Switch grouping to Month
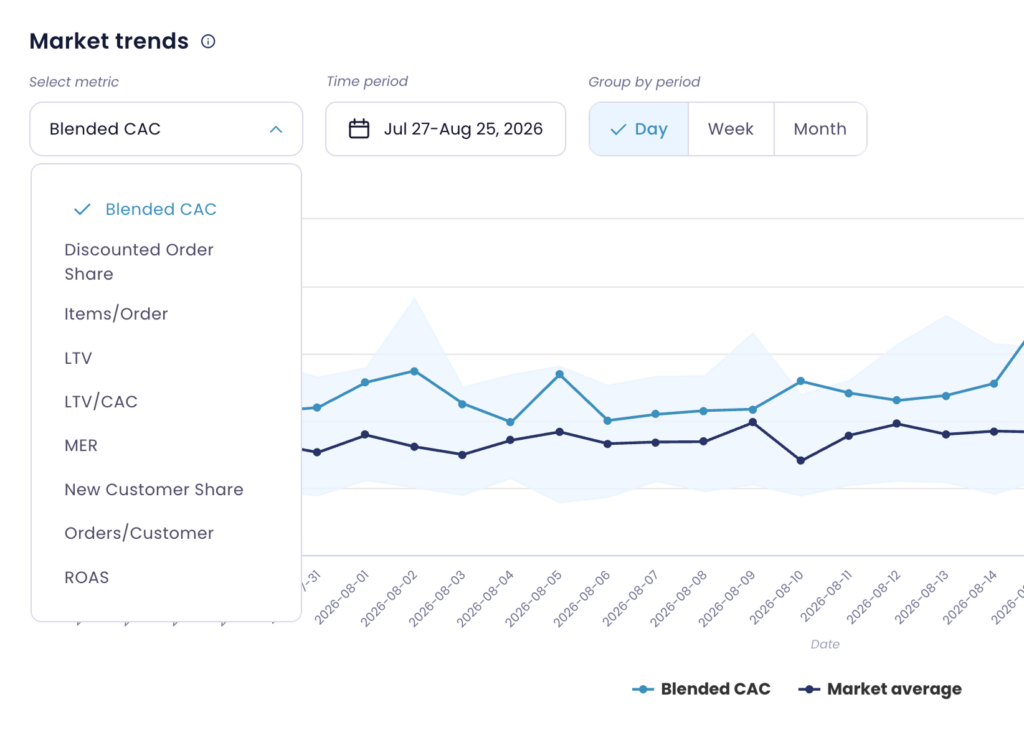Image resolution: width=1024 pixels, height=745 pixels. 820,129
